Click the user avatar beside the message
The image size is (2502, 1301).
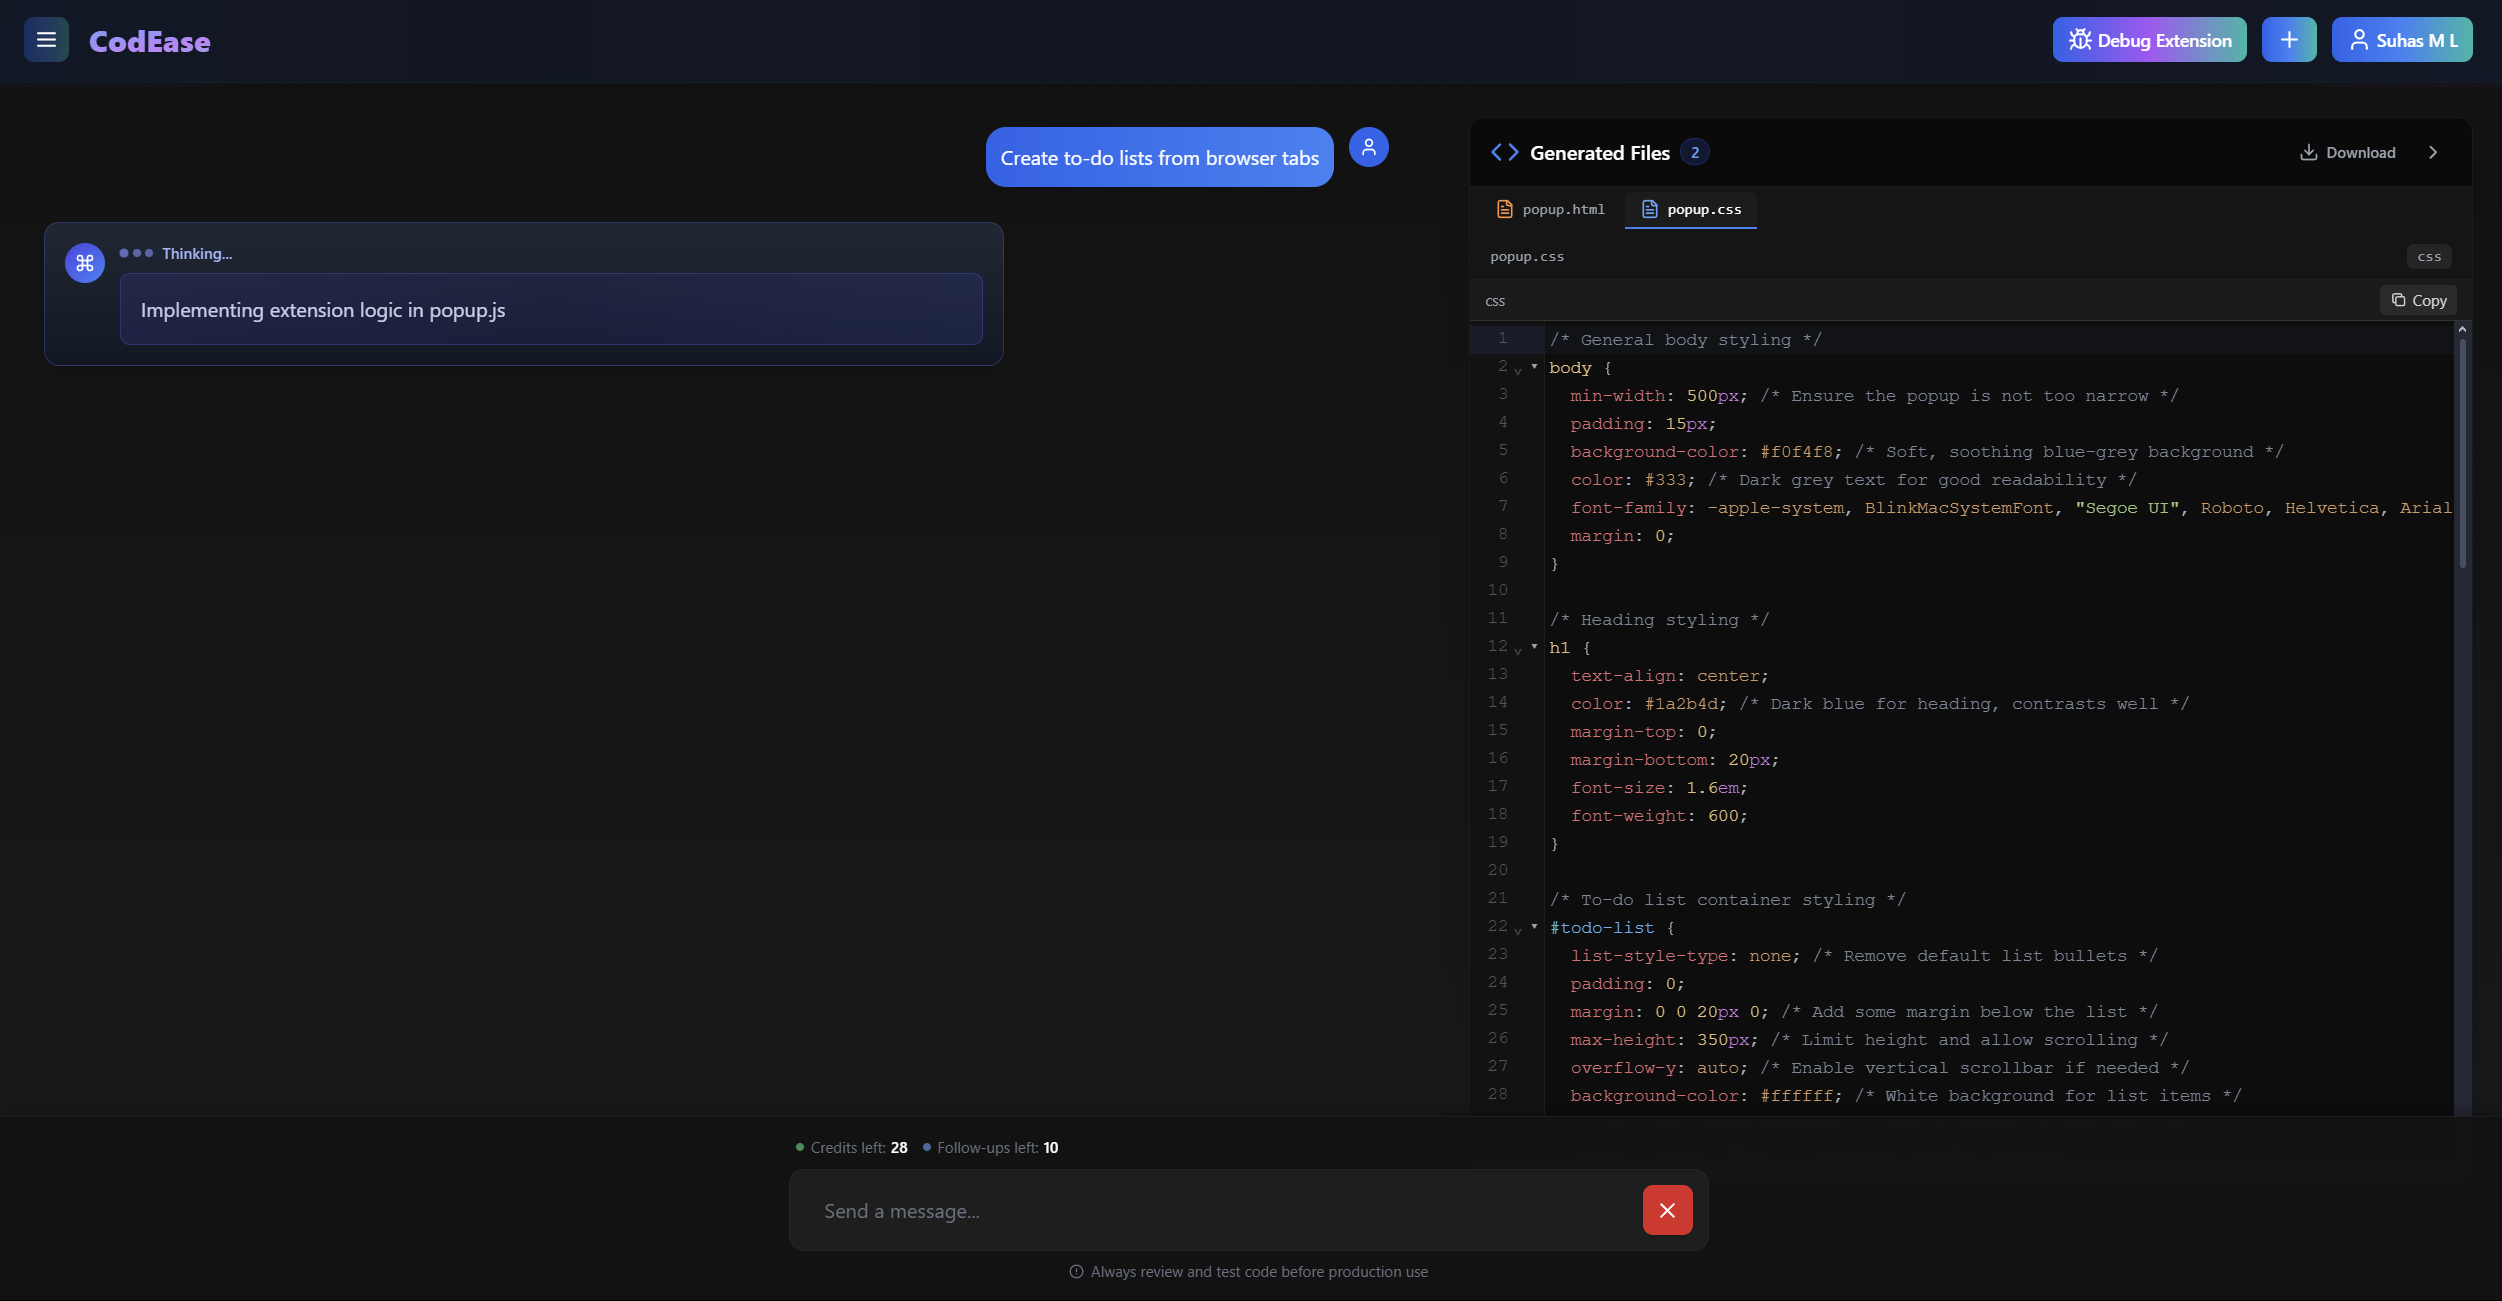pyautogui.click(x=1368, y=147)
